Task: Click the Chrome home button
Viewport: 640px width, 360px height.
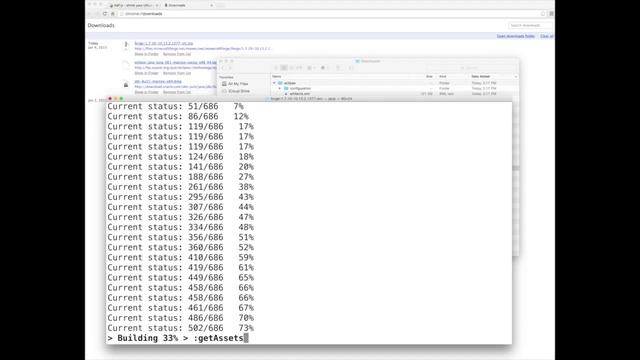Action: 113,14
